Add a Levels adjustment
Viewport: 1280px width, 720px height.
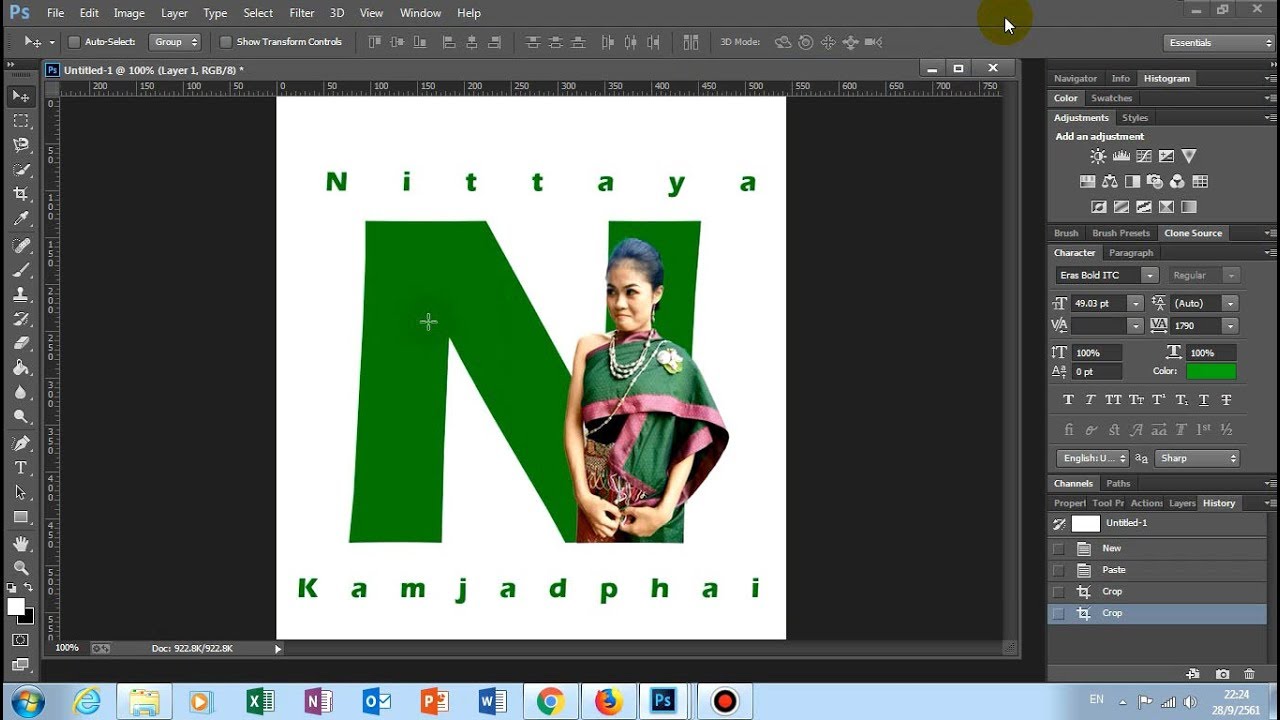tap(1121, 156)
